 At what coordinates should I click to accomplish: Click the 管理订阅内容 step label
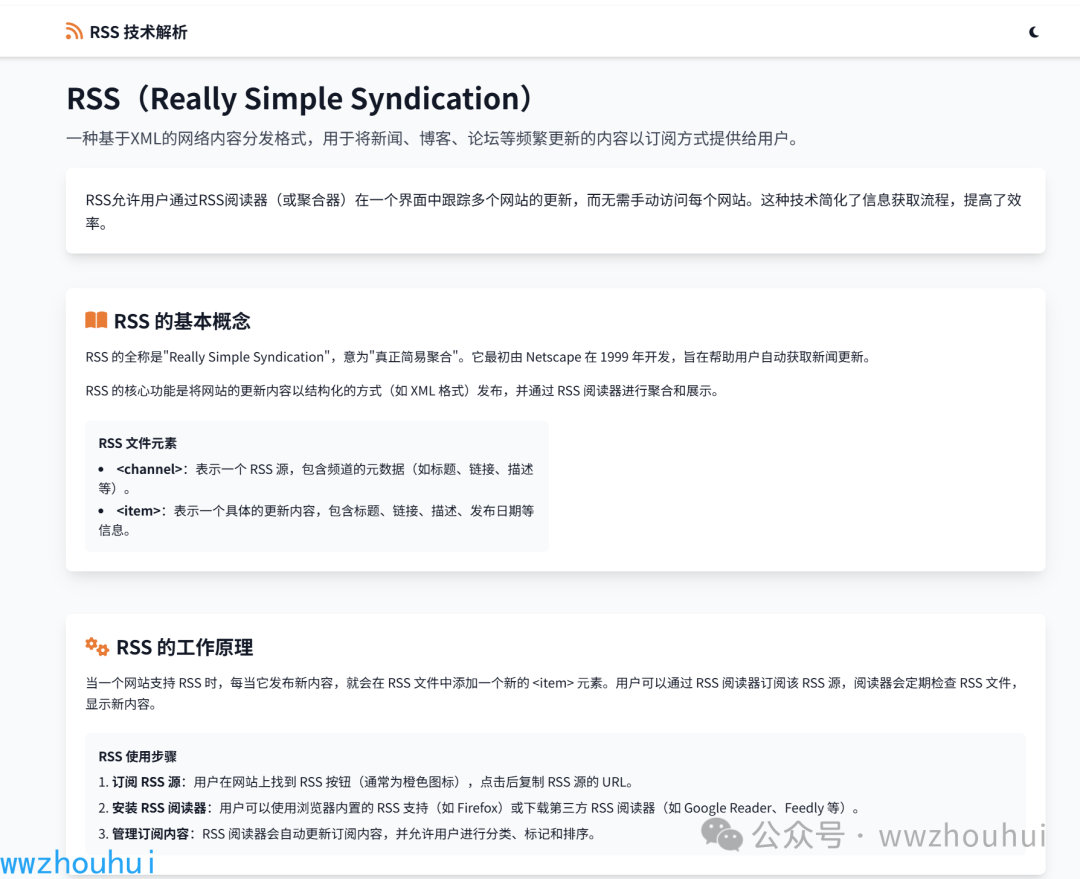[x=150, y=833]
